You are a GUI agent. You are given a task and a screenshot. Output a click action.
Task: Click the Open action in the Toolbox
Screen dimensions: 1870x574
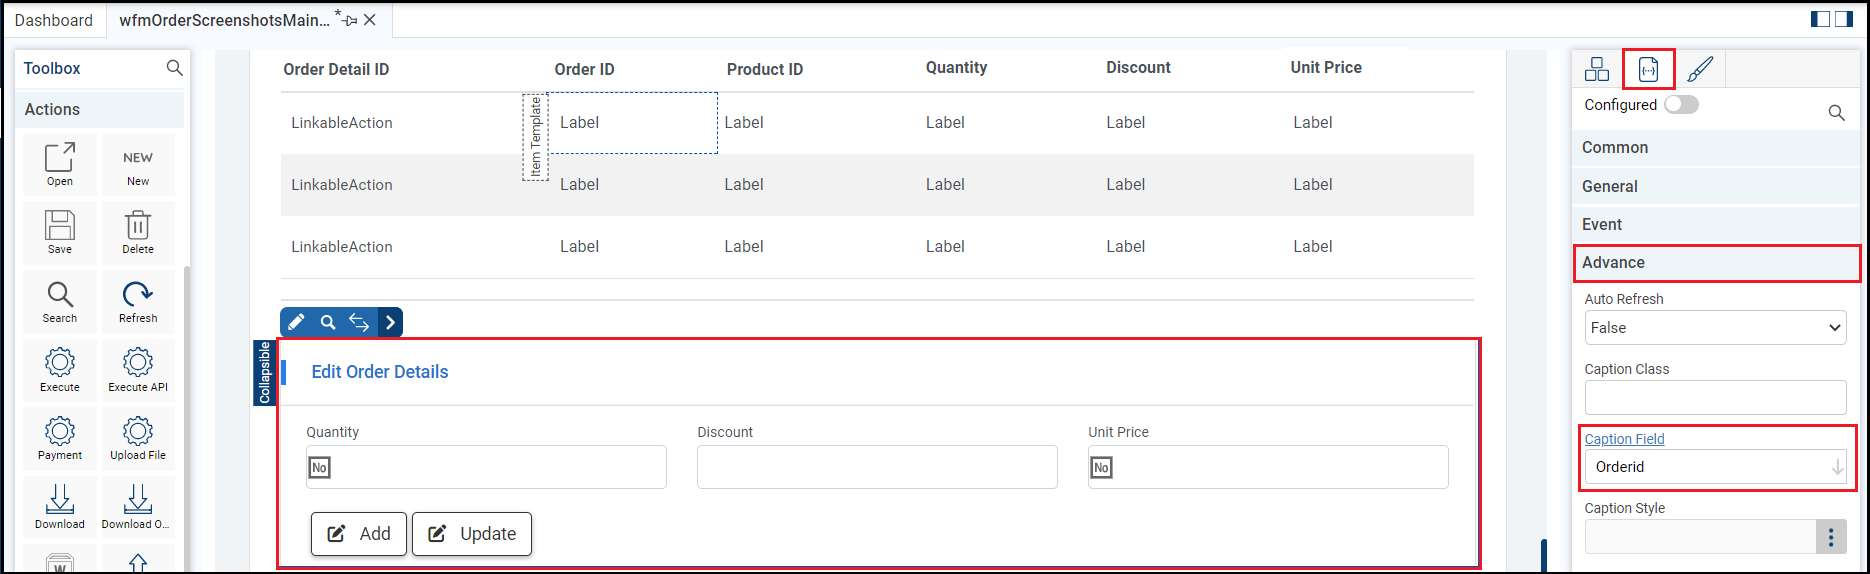click(x=60, y=163)
